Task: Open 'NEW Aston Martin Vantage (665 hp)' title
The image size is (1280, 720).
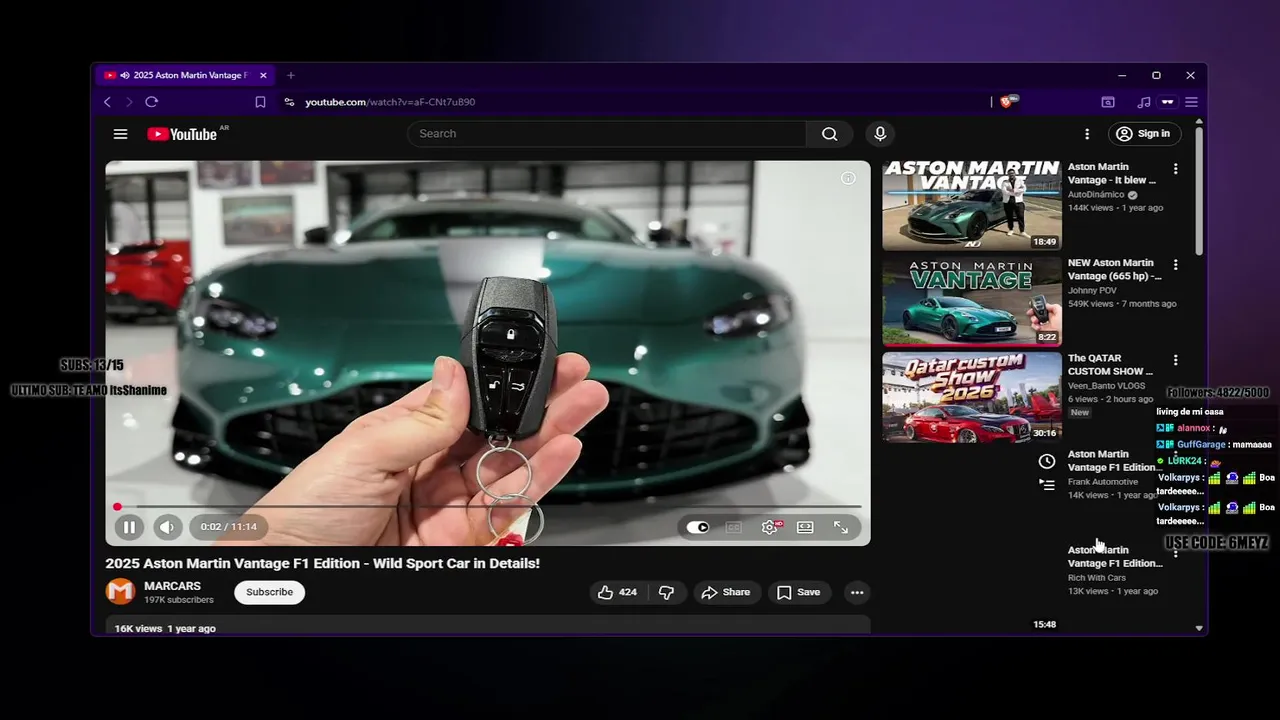Action: pos(1115,269)
